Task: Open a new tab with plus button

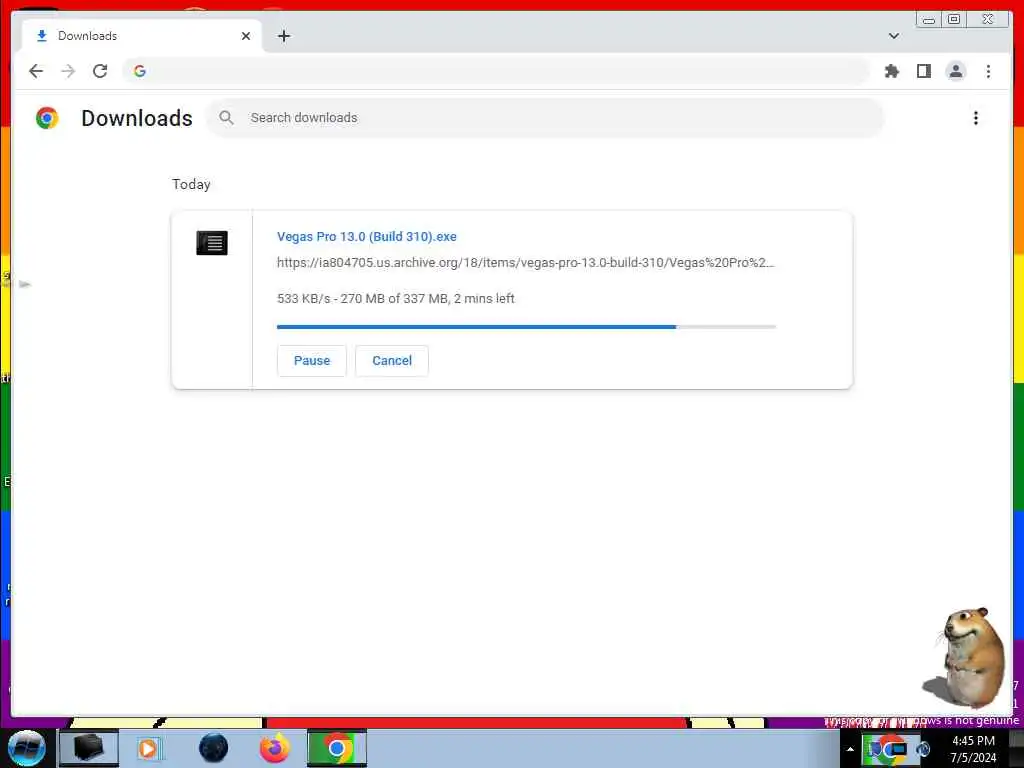Action: (x=283, y=36)
